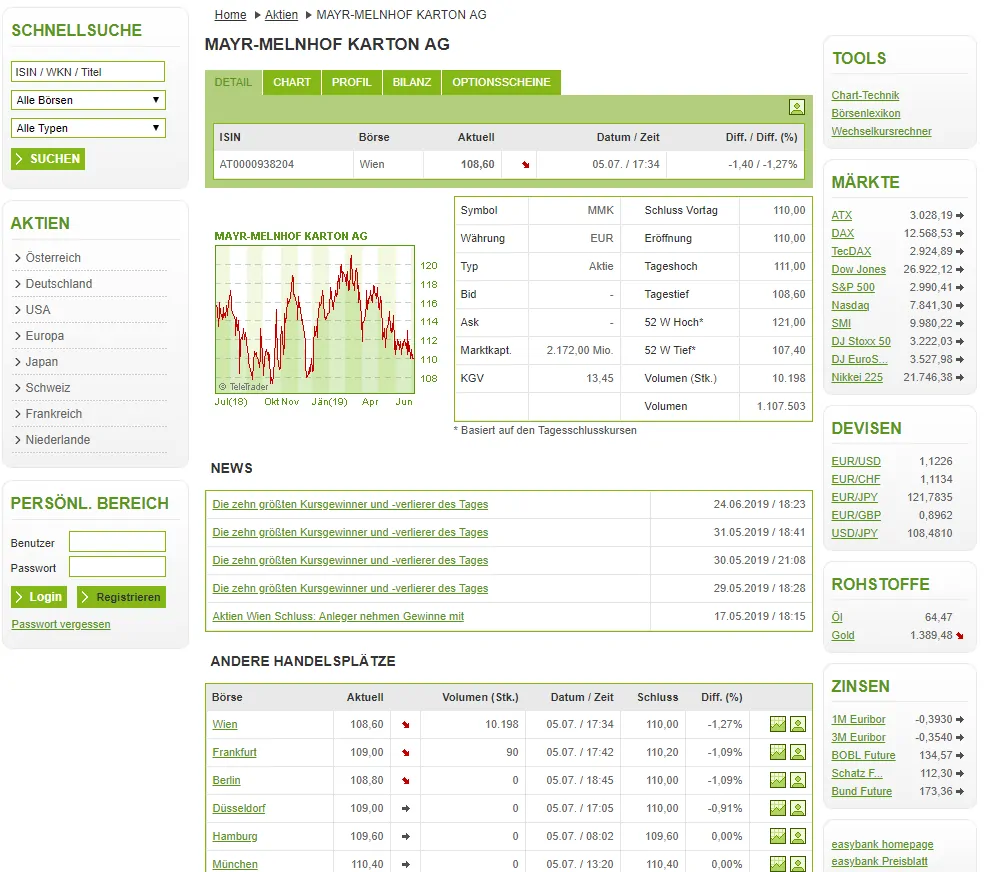This screenshot has width=985, height=872.
Task: Open the easybank Preisblatt link
Action: (879, 861)
